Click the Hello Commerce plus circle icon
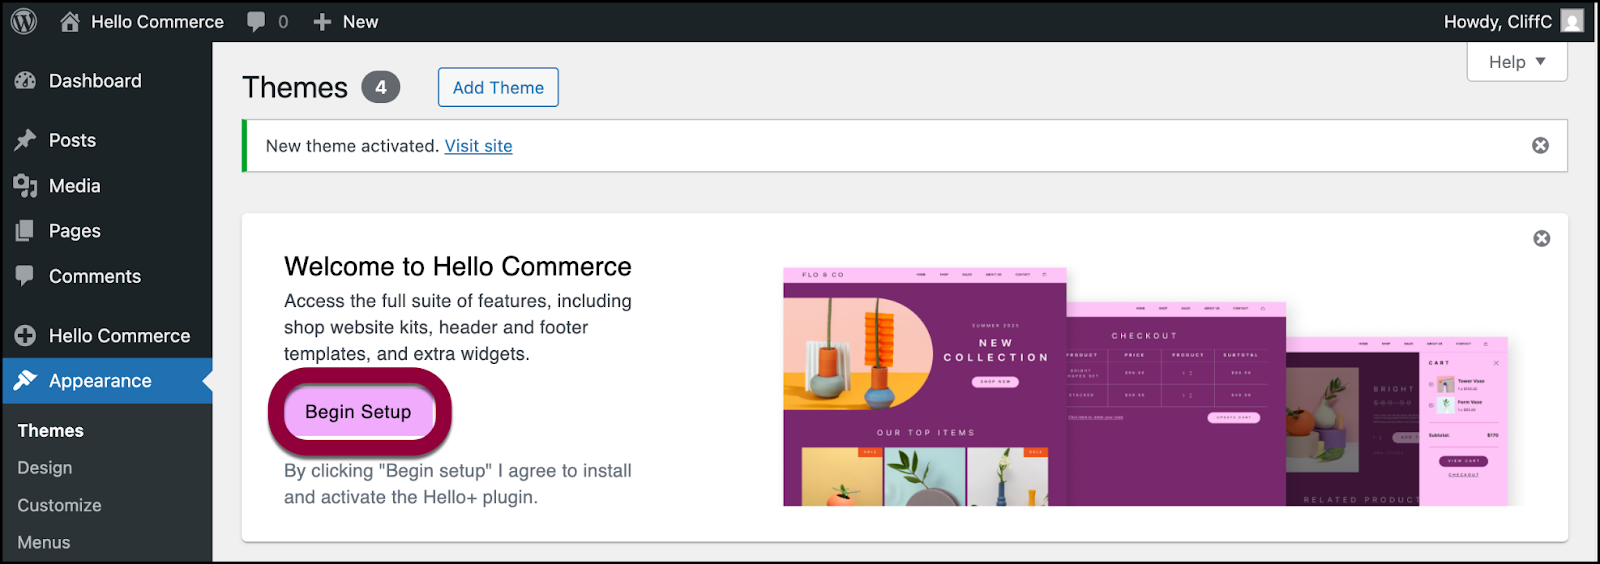Image resolution: width=1600 pixels, height=564 pixels. (25, 336)
